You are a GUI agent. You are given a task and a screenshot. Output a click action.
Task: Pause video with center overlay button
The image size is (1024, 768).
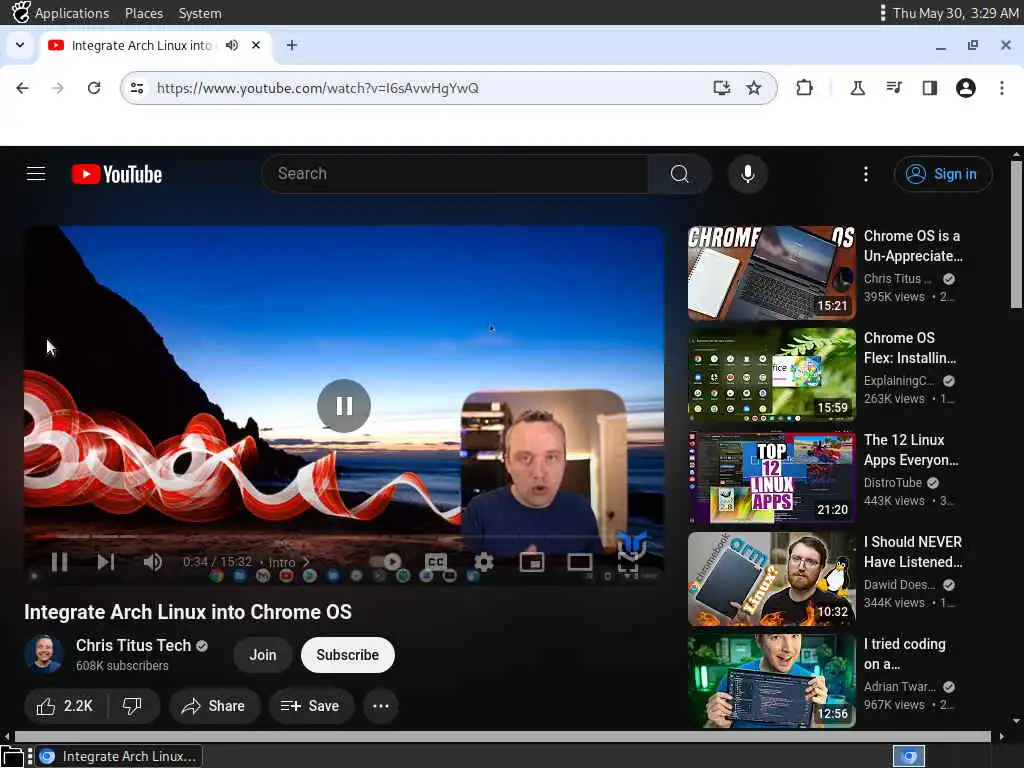344,406
